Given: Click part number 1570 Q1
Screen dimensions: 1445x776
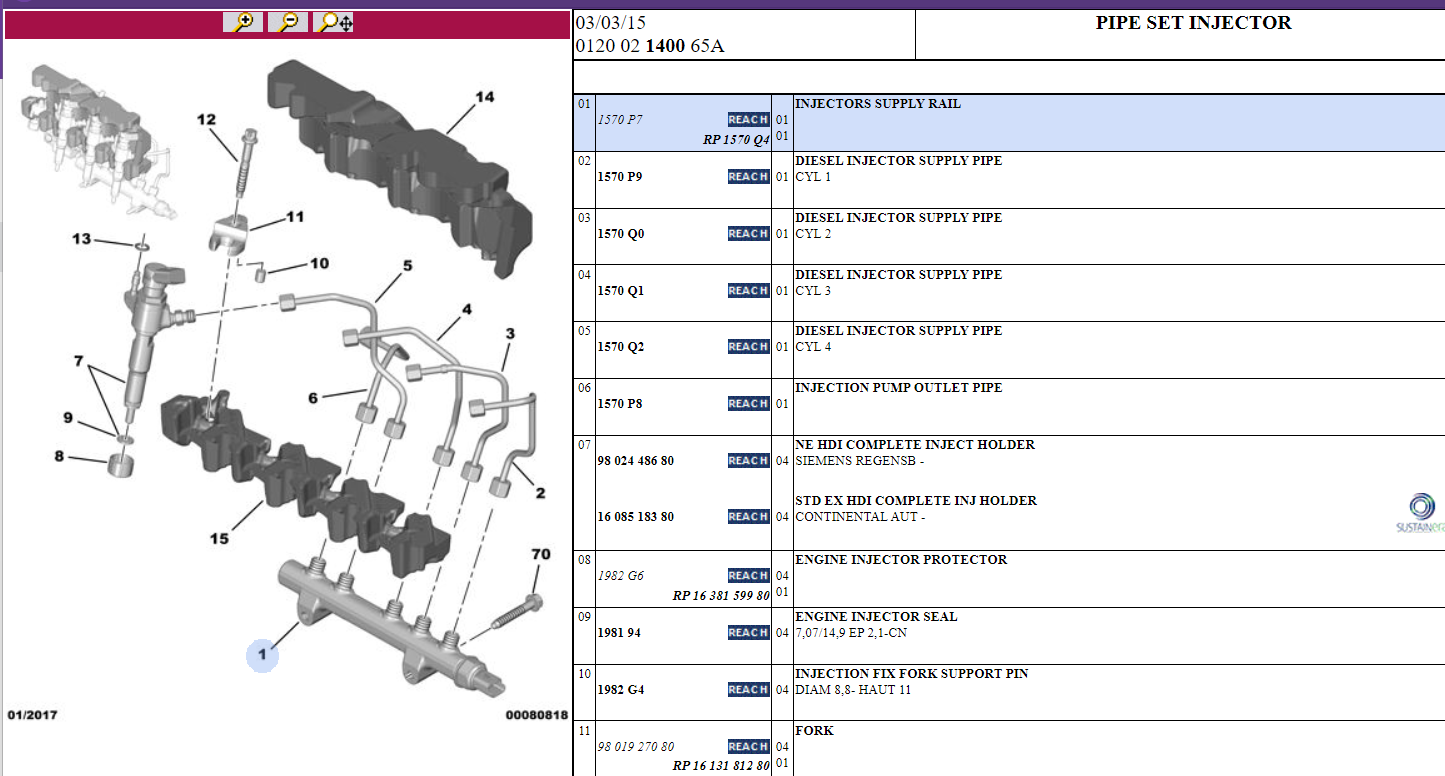Looking at the screenshot, I should click(621, 291).
